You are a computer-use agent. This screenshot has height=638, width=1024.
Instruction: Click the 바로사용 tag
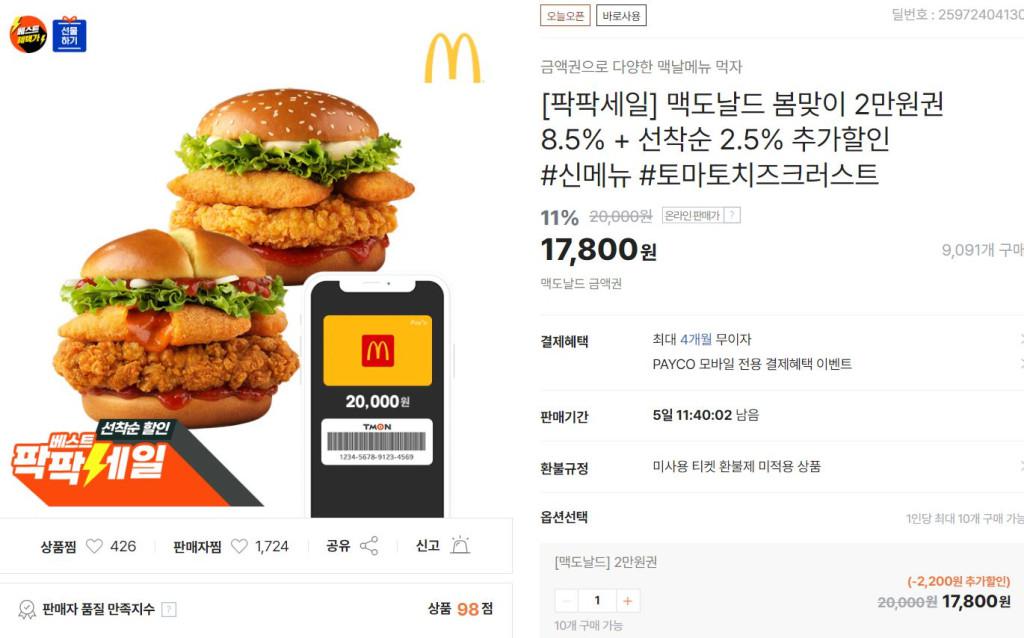621,16
